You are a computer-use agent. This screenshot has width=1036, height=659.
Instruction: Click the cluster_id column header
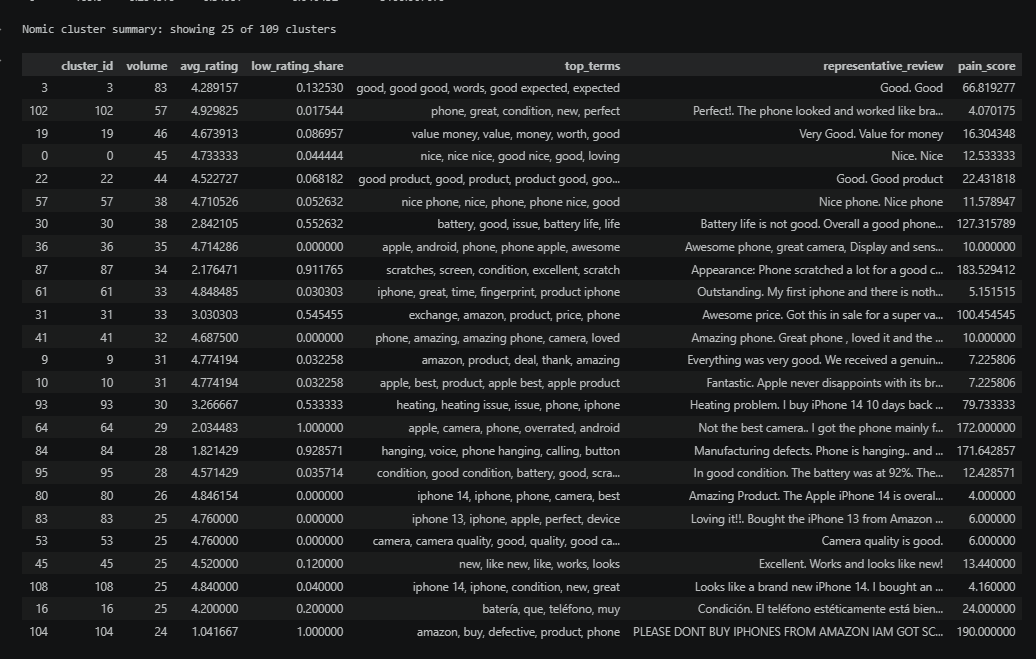click(x=87, y=66)
